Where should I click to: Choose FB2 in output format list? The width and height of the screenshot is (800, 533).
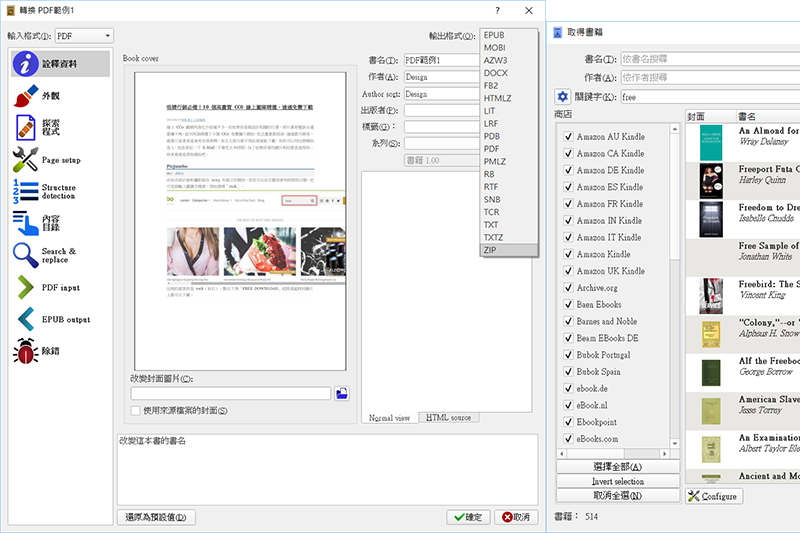pyautogui.click(x=509, y=86)
